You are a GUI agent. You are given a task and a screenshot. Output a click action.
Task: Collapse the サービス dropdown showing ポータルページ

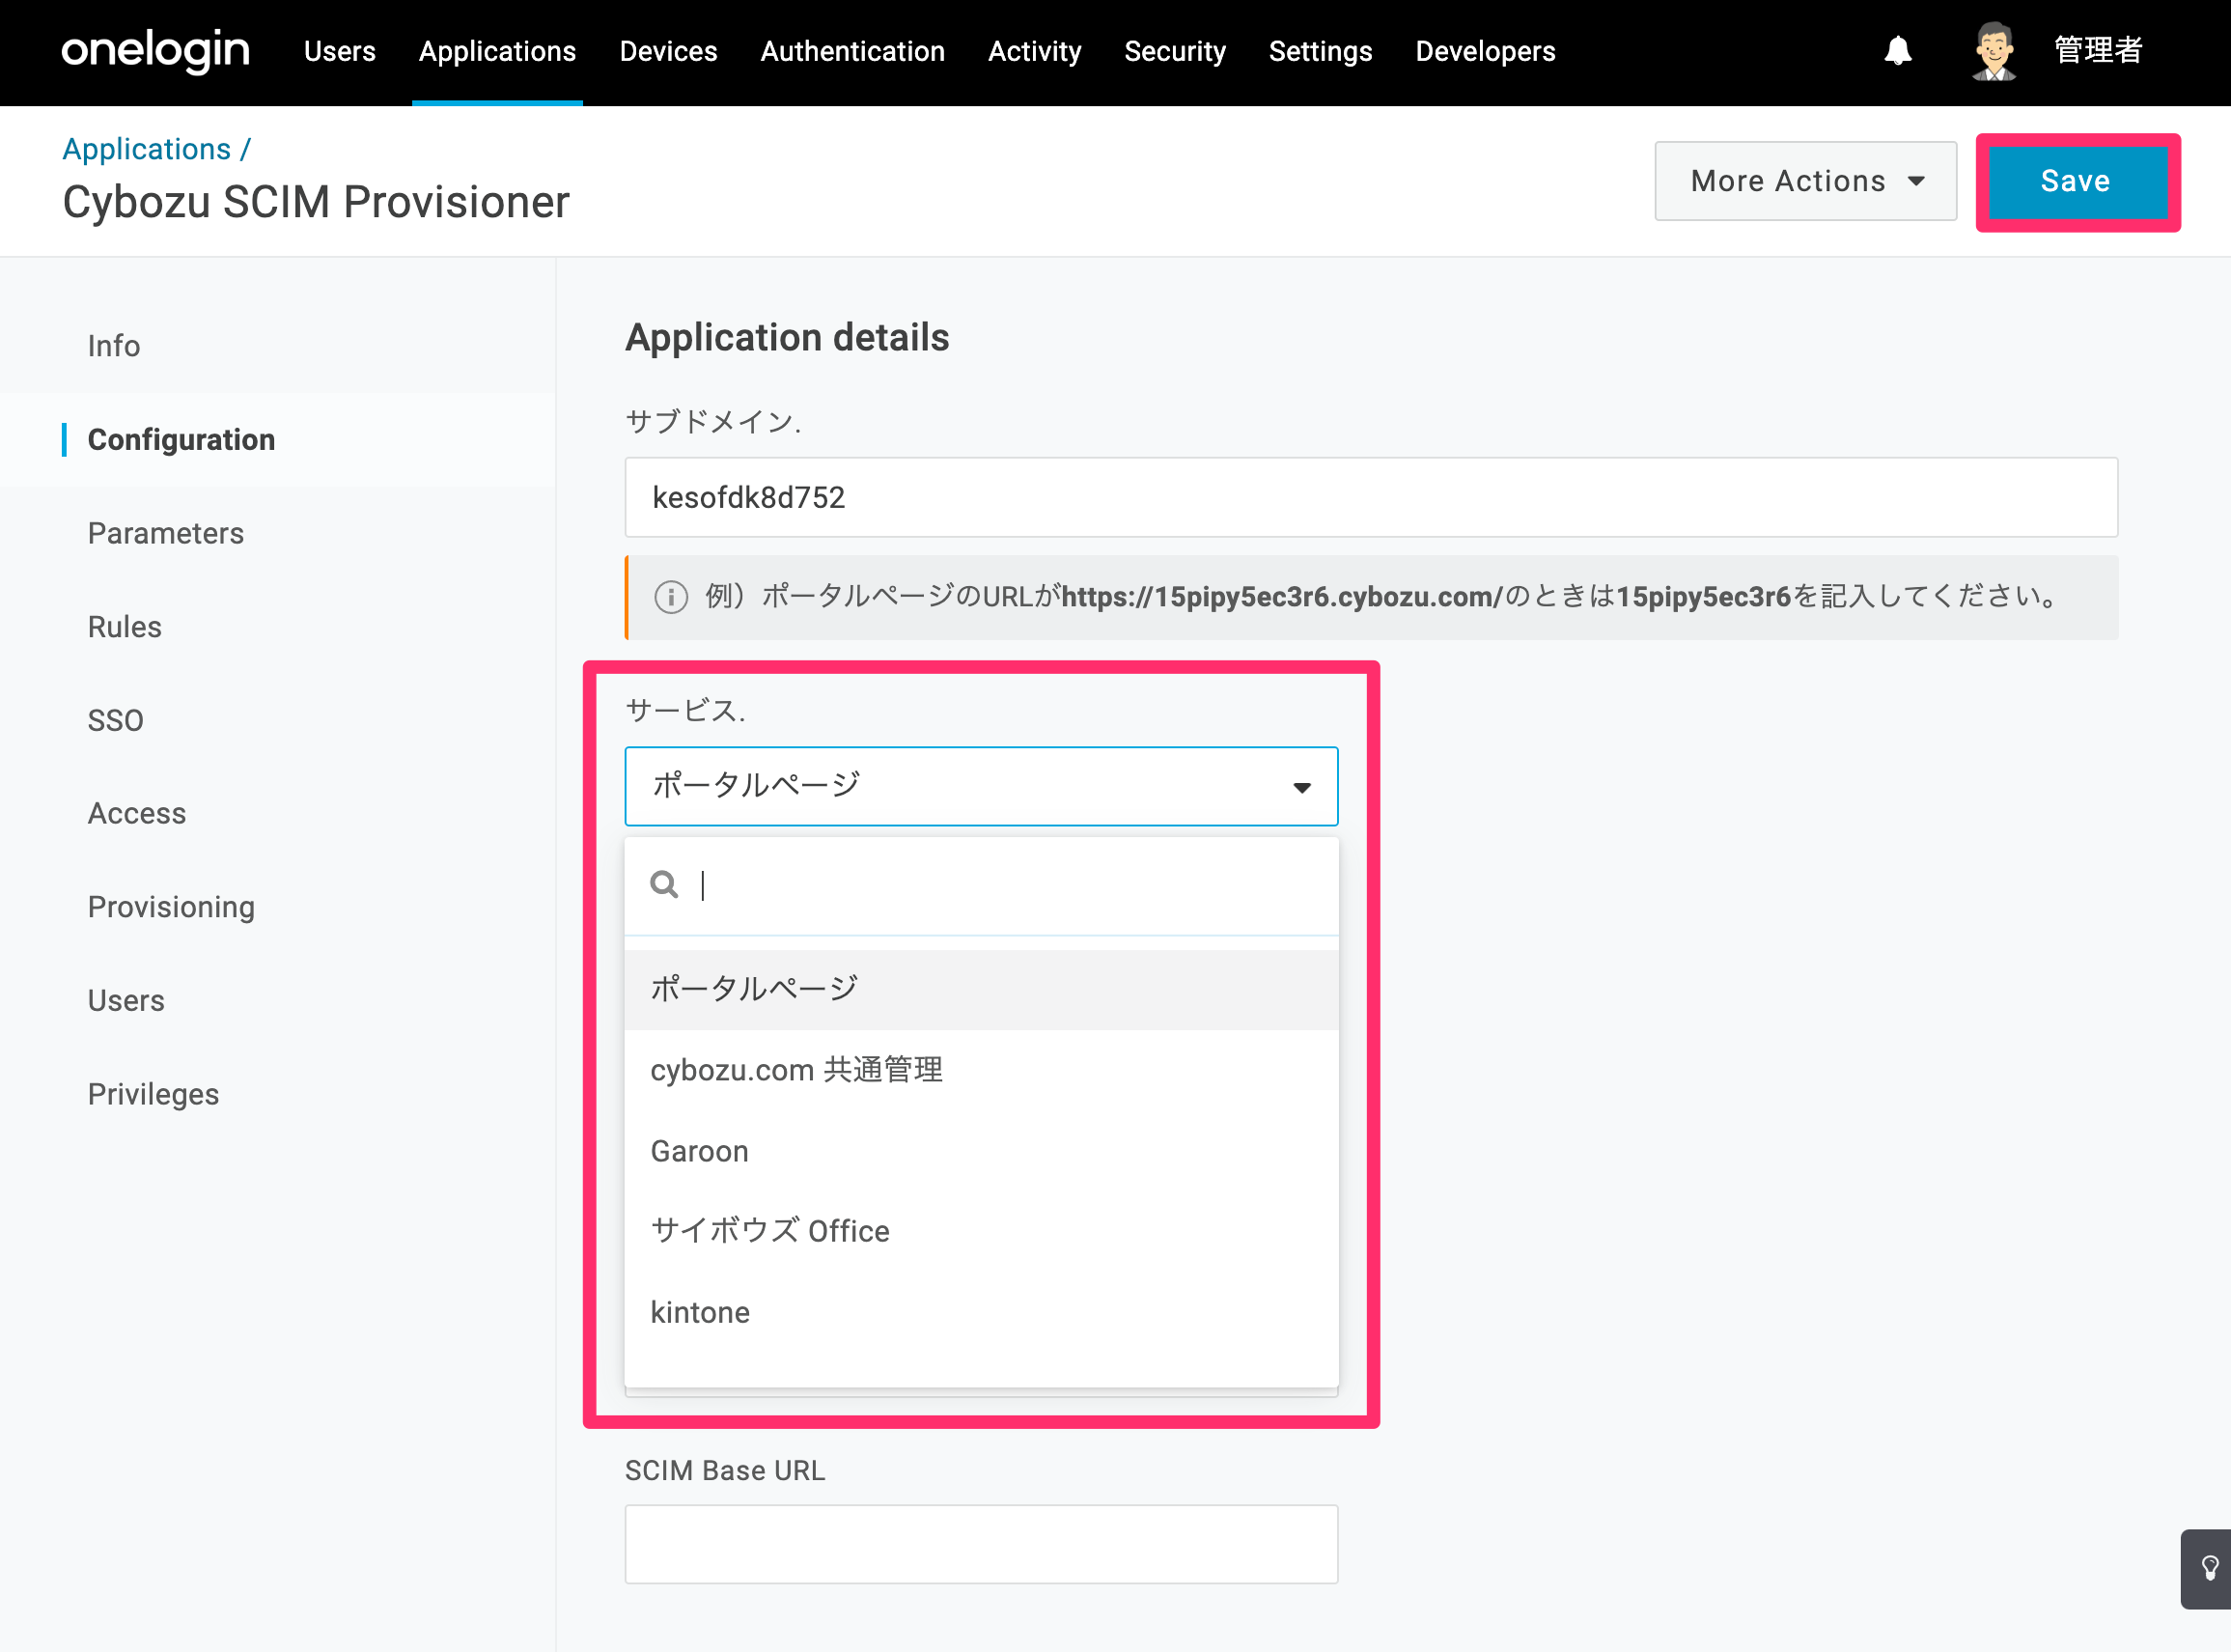tap(981, 786)
